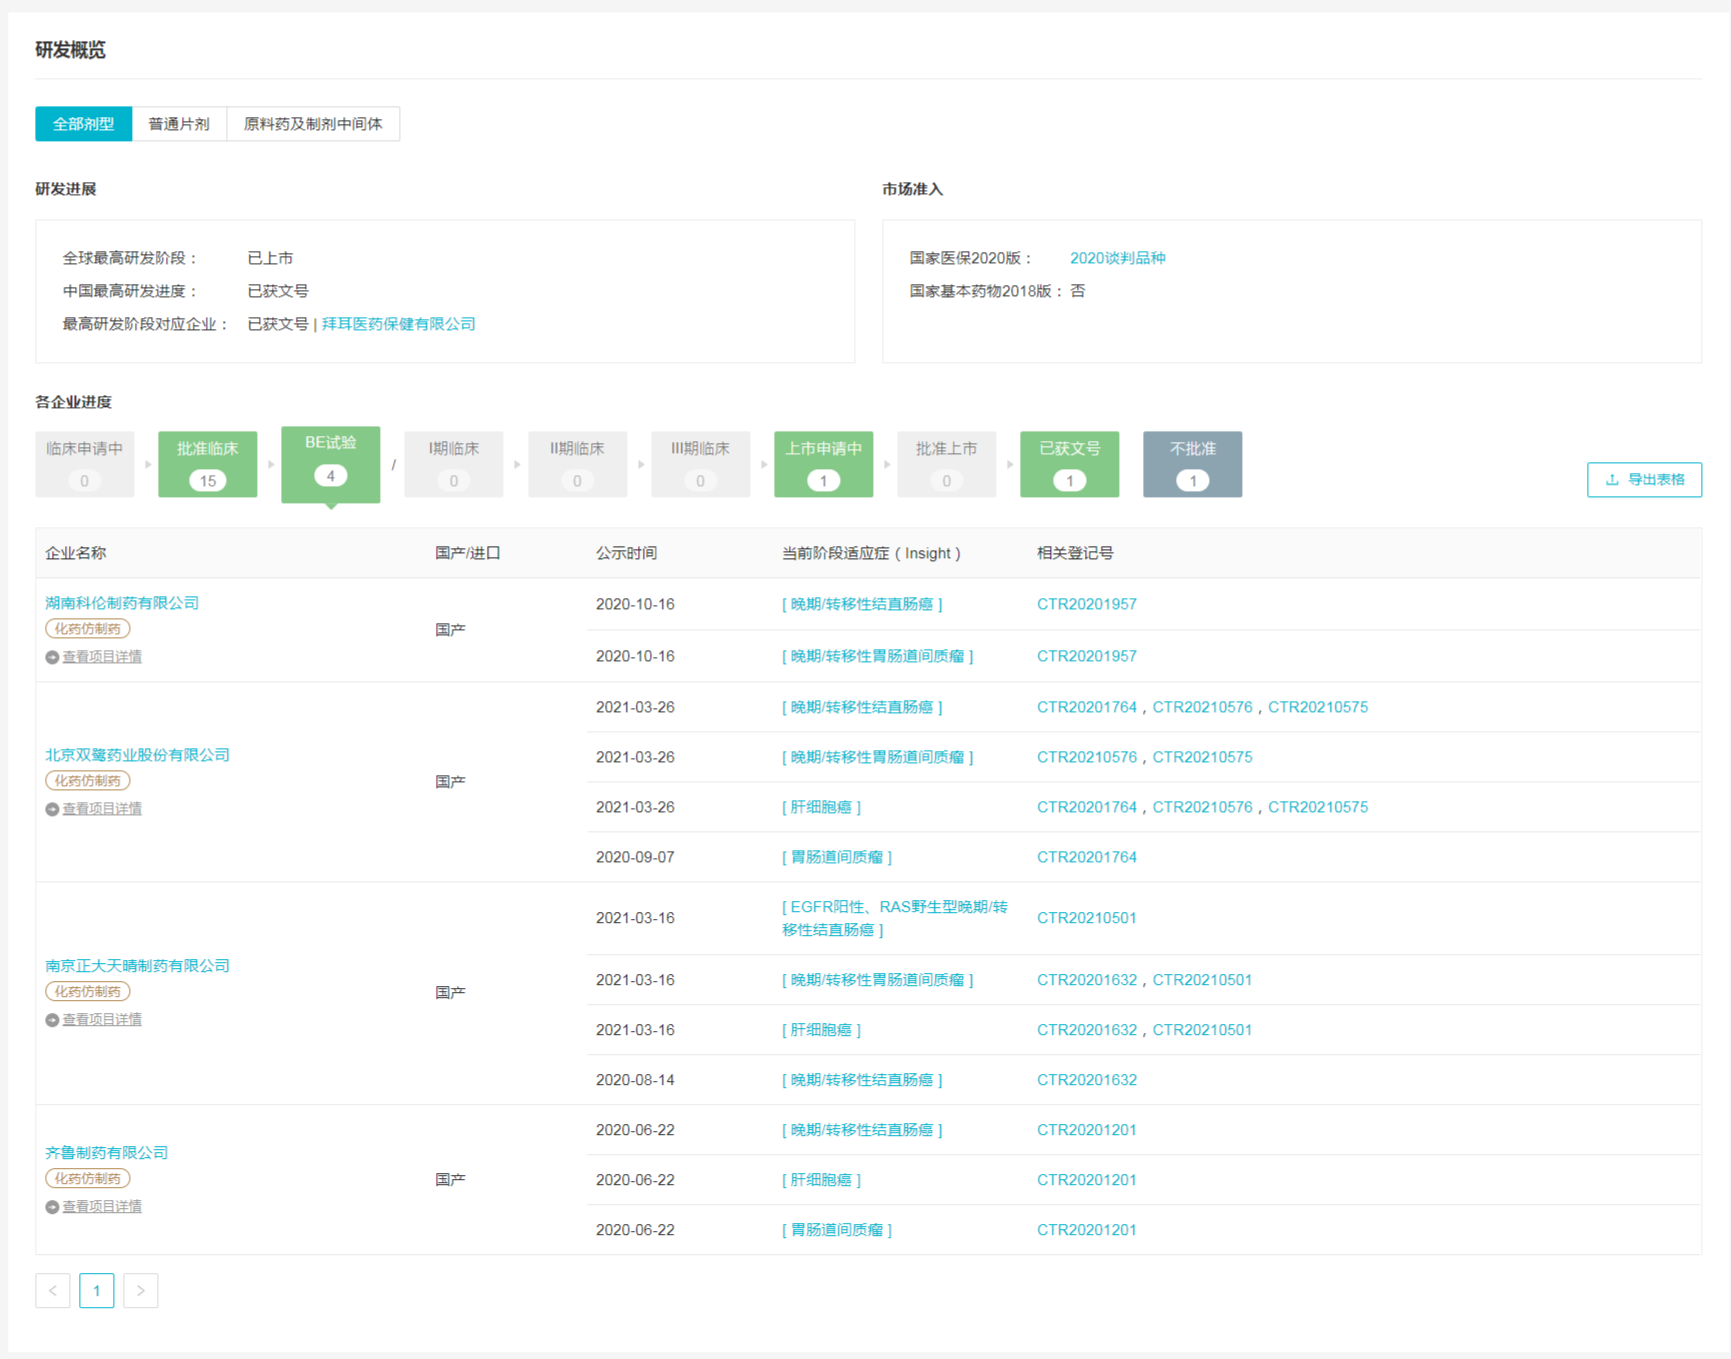
Task: Click the 公示时间 column header
Action: (x=626, y=553)
